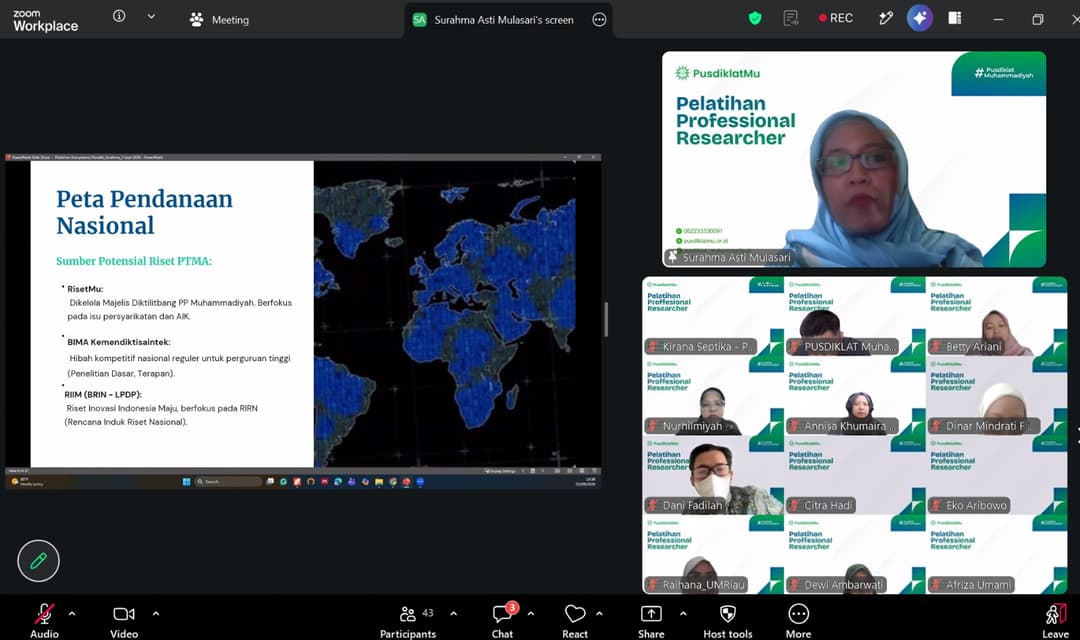
Task: Open the AI Companion sparkle icon
Action: [x=920, y=18]
